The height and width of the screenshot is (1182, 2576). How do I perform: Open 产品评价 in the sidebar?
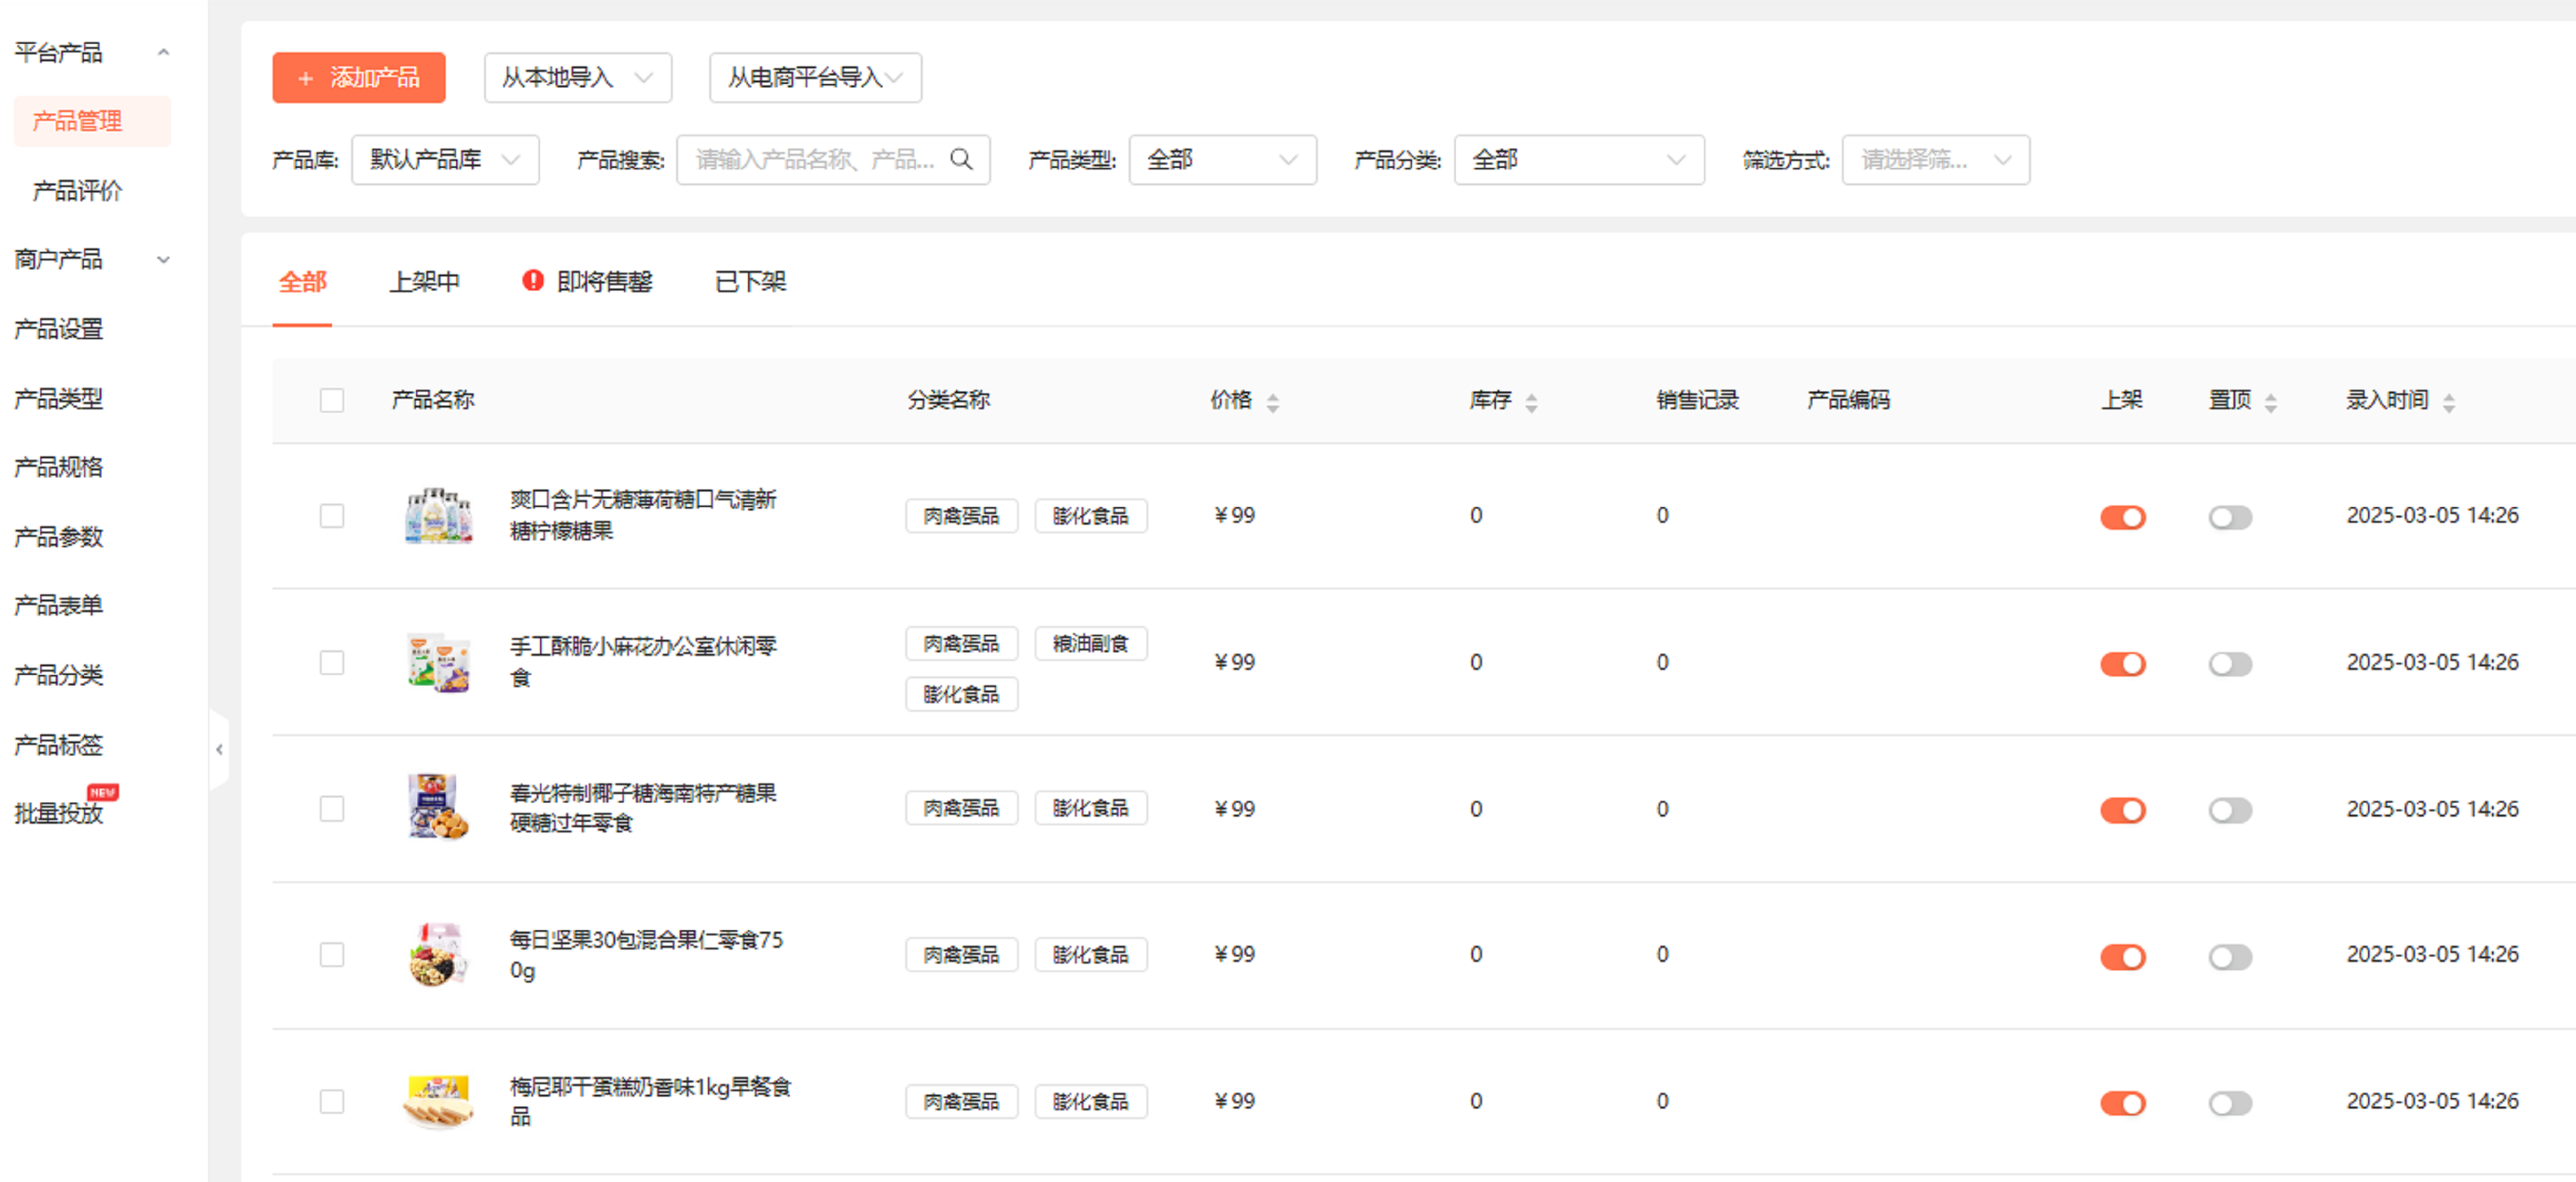pyautogui.click(x=77, y=190)
